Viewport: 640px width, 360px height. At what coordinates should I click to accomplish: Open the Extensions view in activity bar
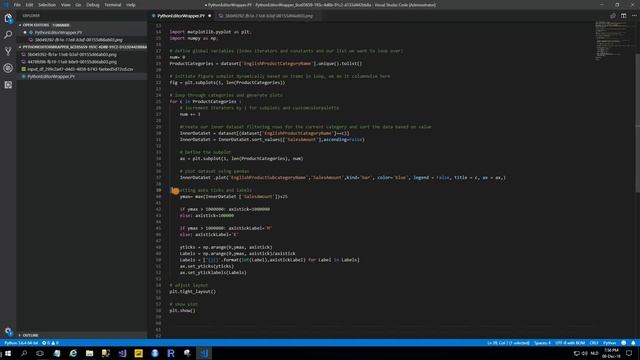click(x=8, y=84)
